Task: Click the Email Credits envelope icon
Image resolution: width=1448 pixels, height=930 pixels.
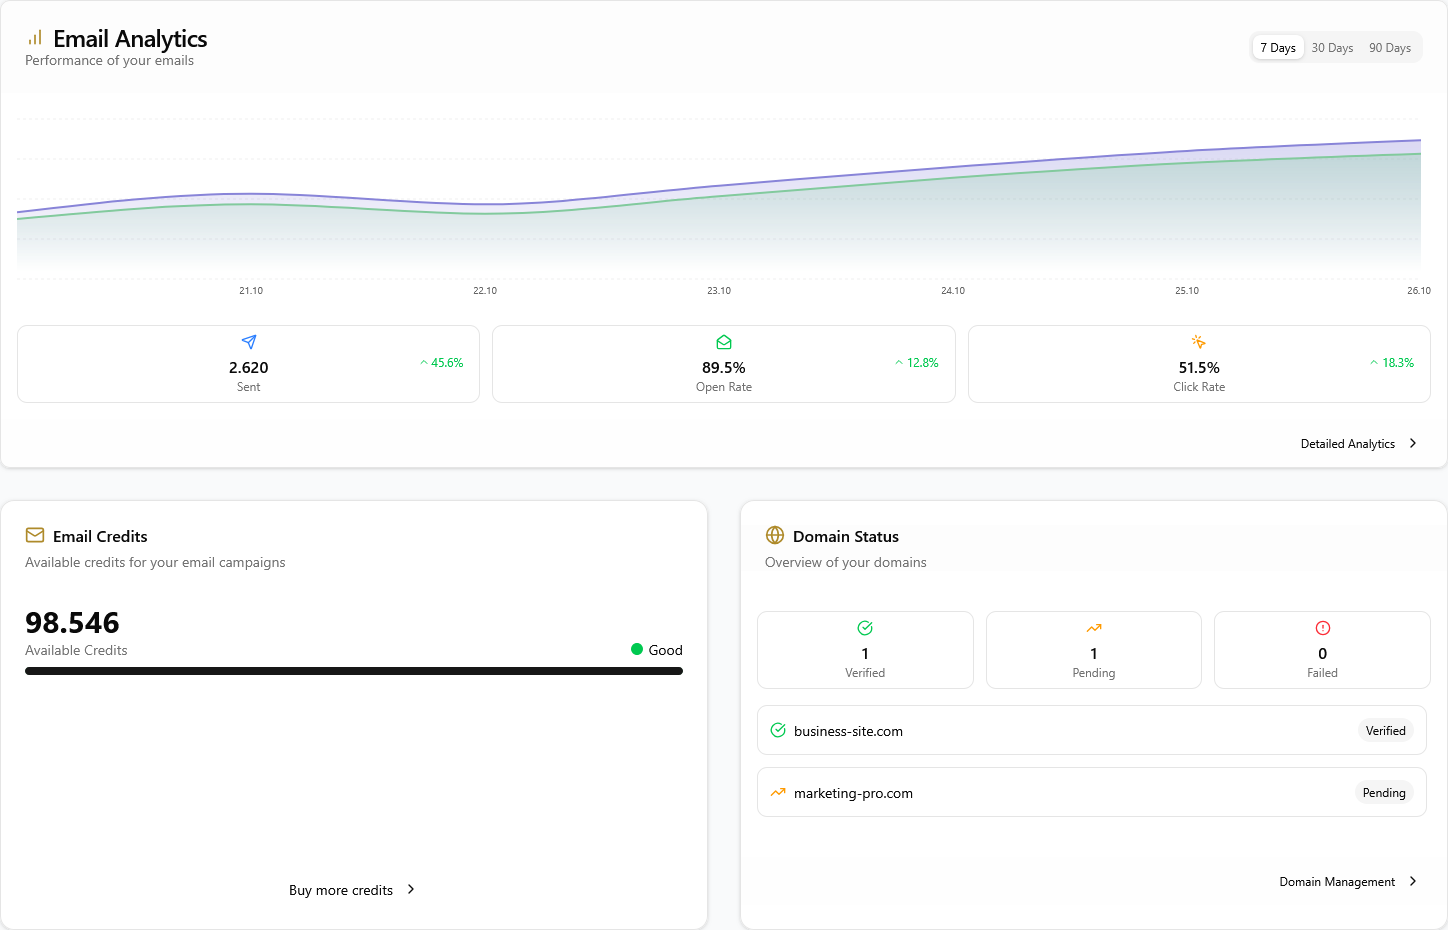Action: [35, 535]
